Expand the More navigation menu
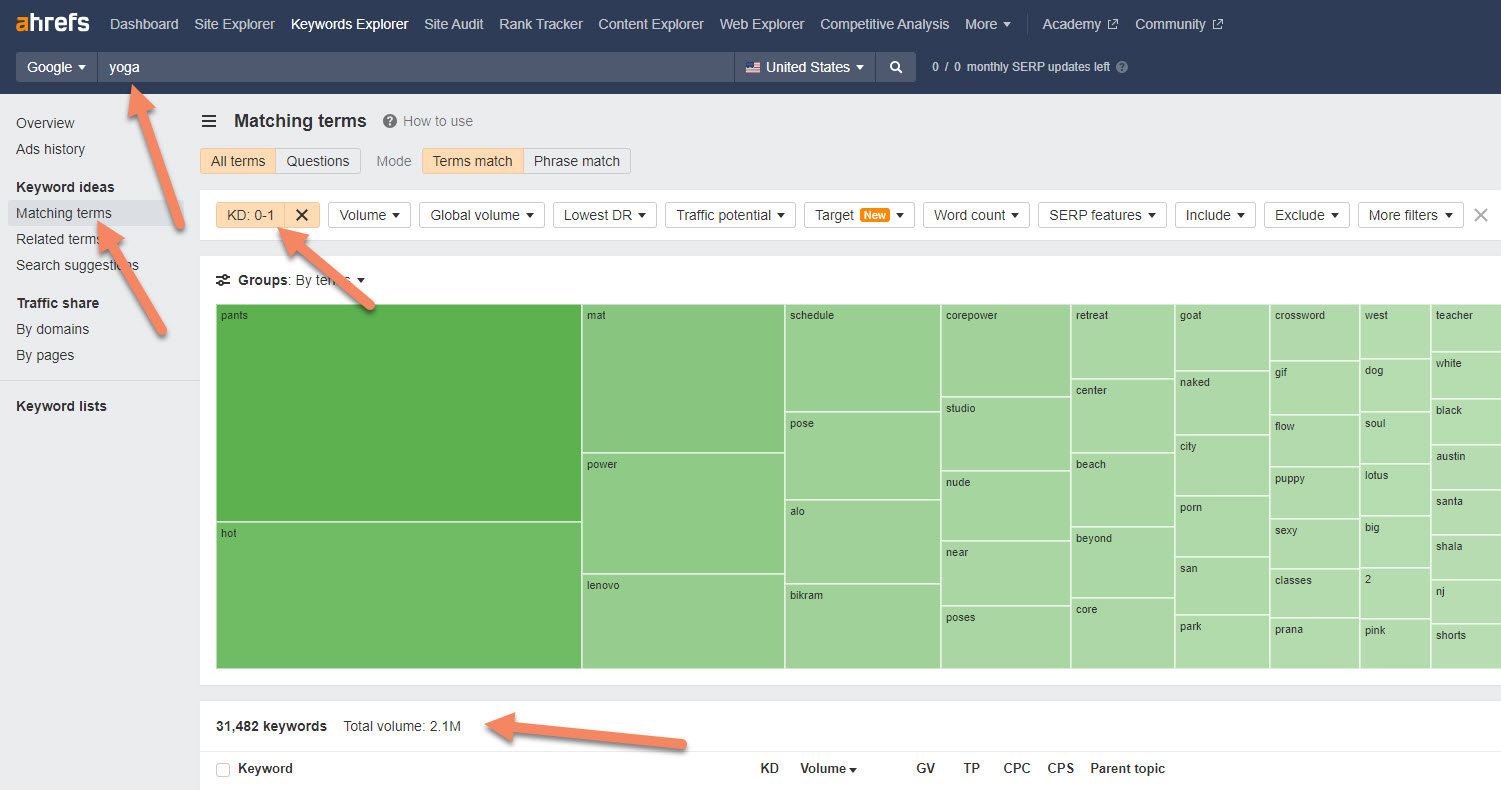The width and height of the screenshot is (1501, 790). 988,24
